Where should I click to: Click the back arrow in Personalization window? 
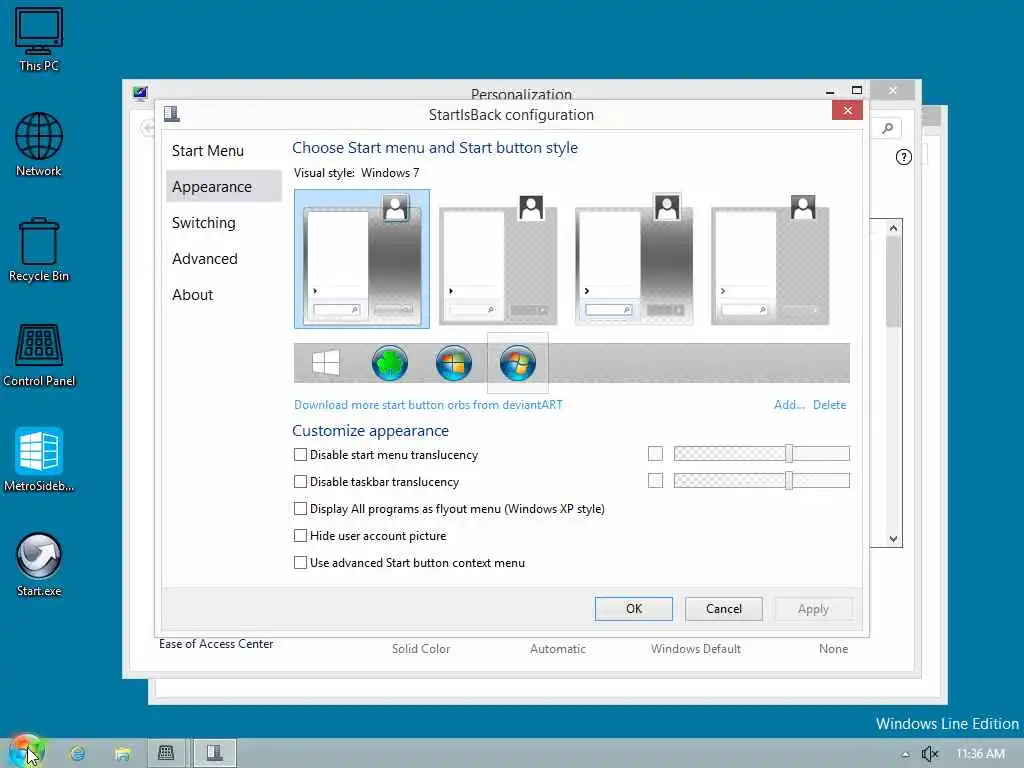coord(148,128)
